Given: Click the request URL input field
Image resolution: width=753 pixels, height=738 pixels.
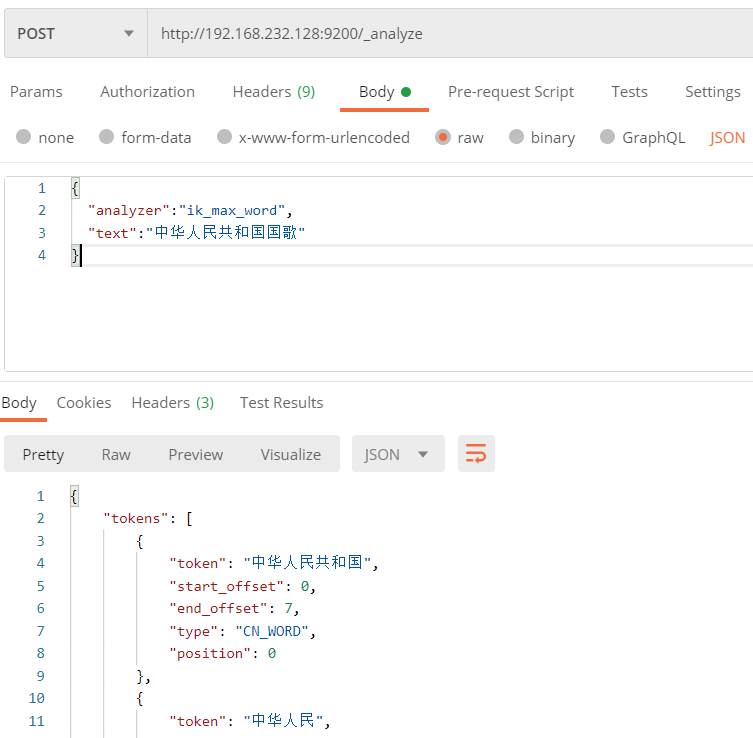Looking at the screenshot, I should 450,33.
